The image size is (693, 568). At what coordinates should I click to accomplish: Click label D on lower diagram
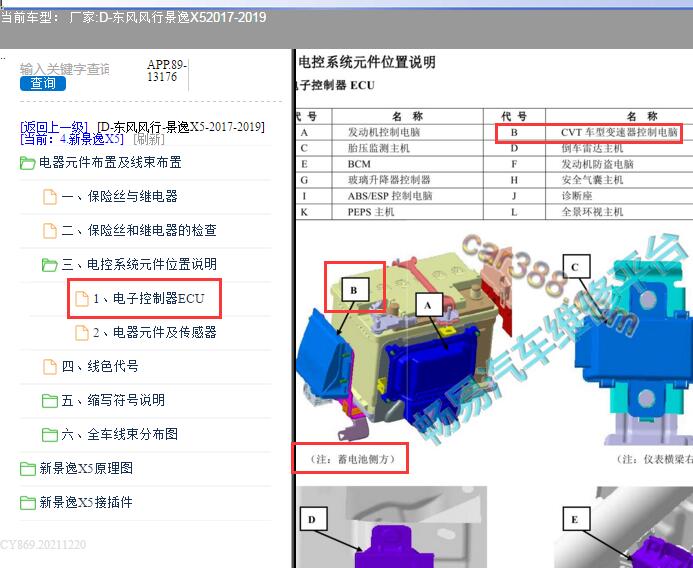tap(312, 519)
